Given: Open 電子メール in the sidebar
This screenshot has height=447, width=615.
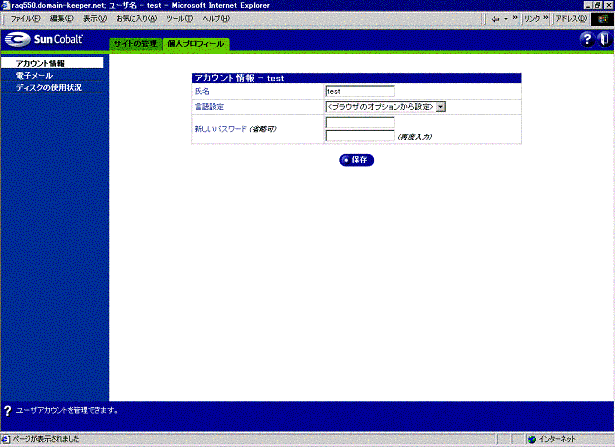Looking at the screenshot, I should (x=35, y=76).
